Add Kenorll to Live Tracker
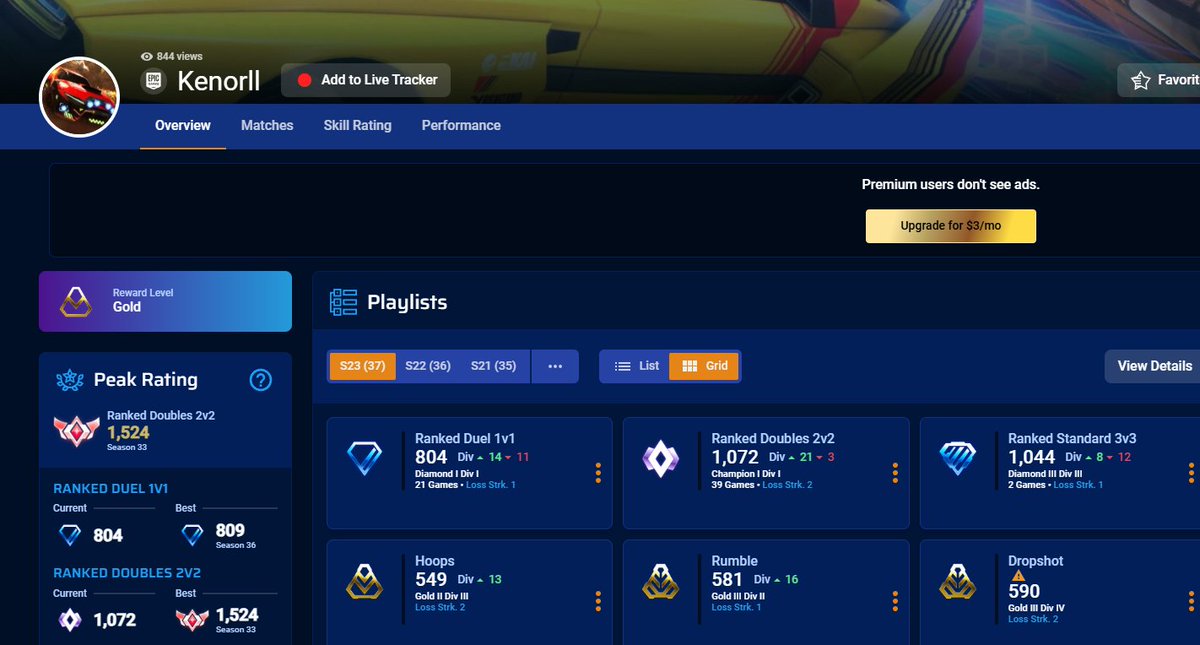The image size is (1200, 645). (366, 80)
